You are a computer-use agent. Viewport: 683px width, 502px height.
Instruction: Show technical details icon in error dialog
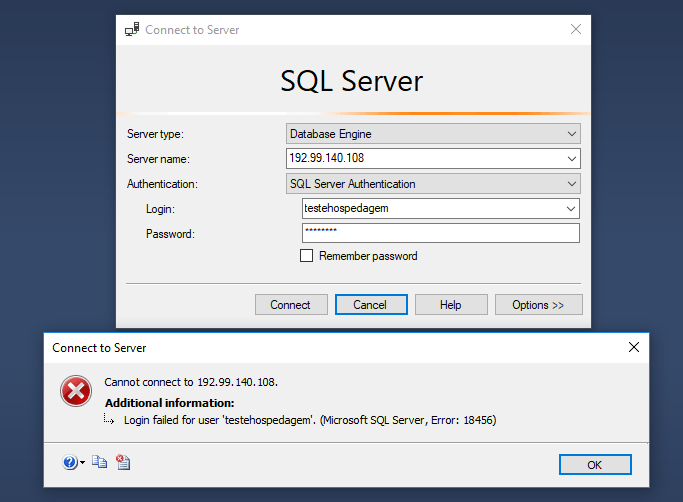pyautogui.click(x=123, y=462)
